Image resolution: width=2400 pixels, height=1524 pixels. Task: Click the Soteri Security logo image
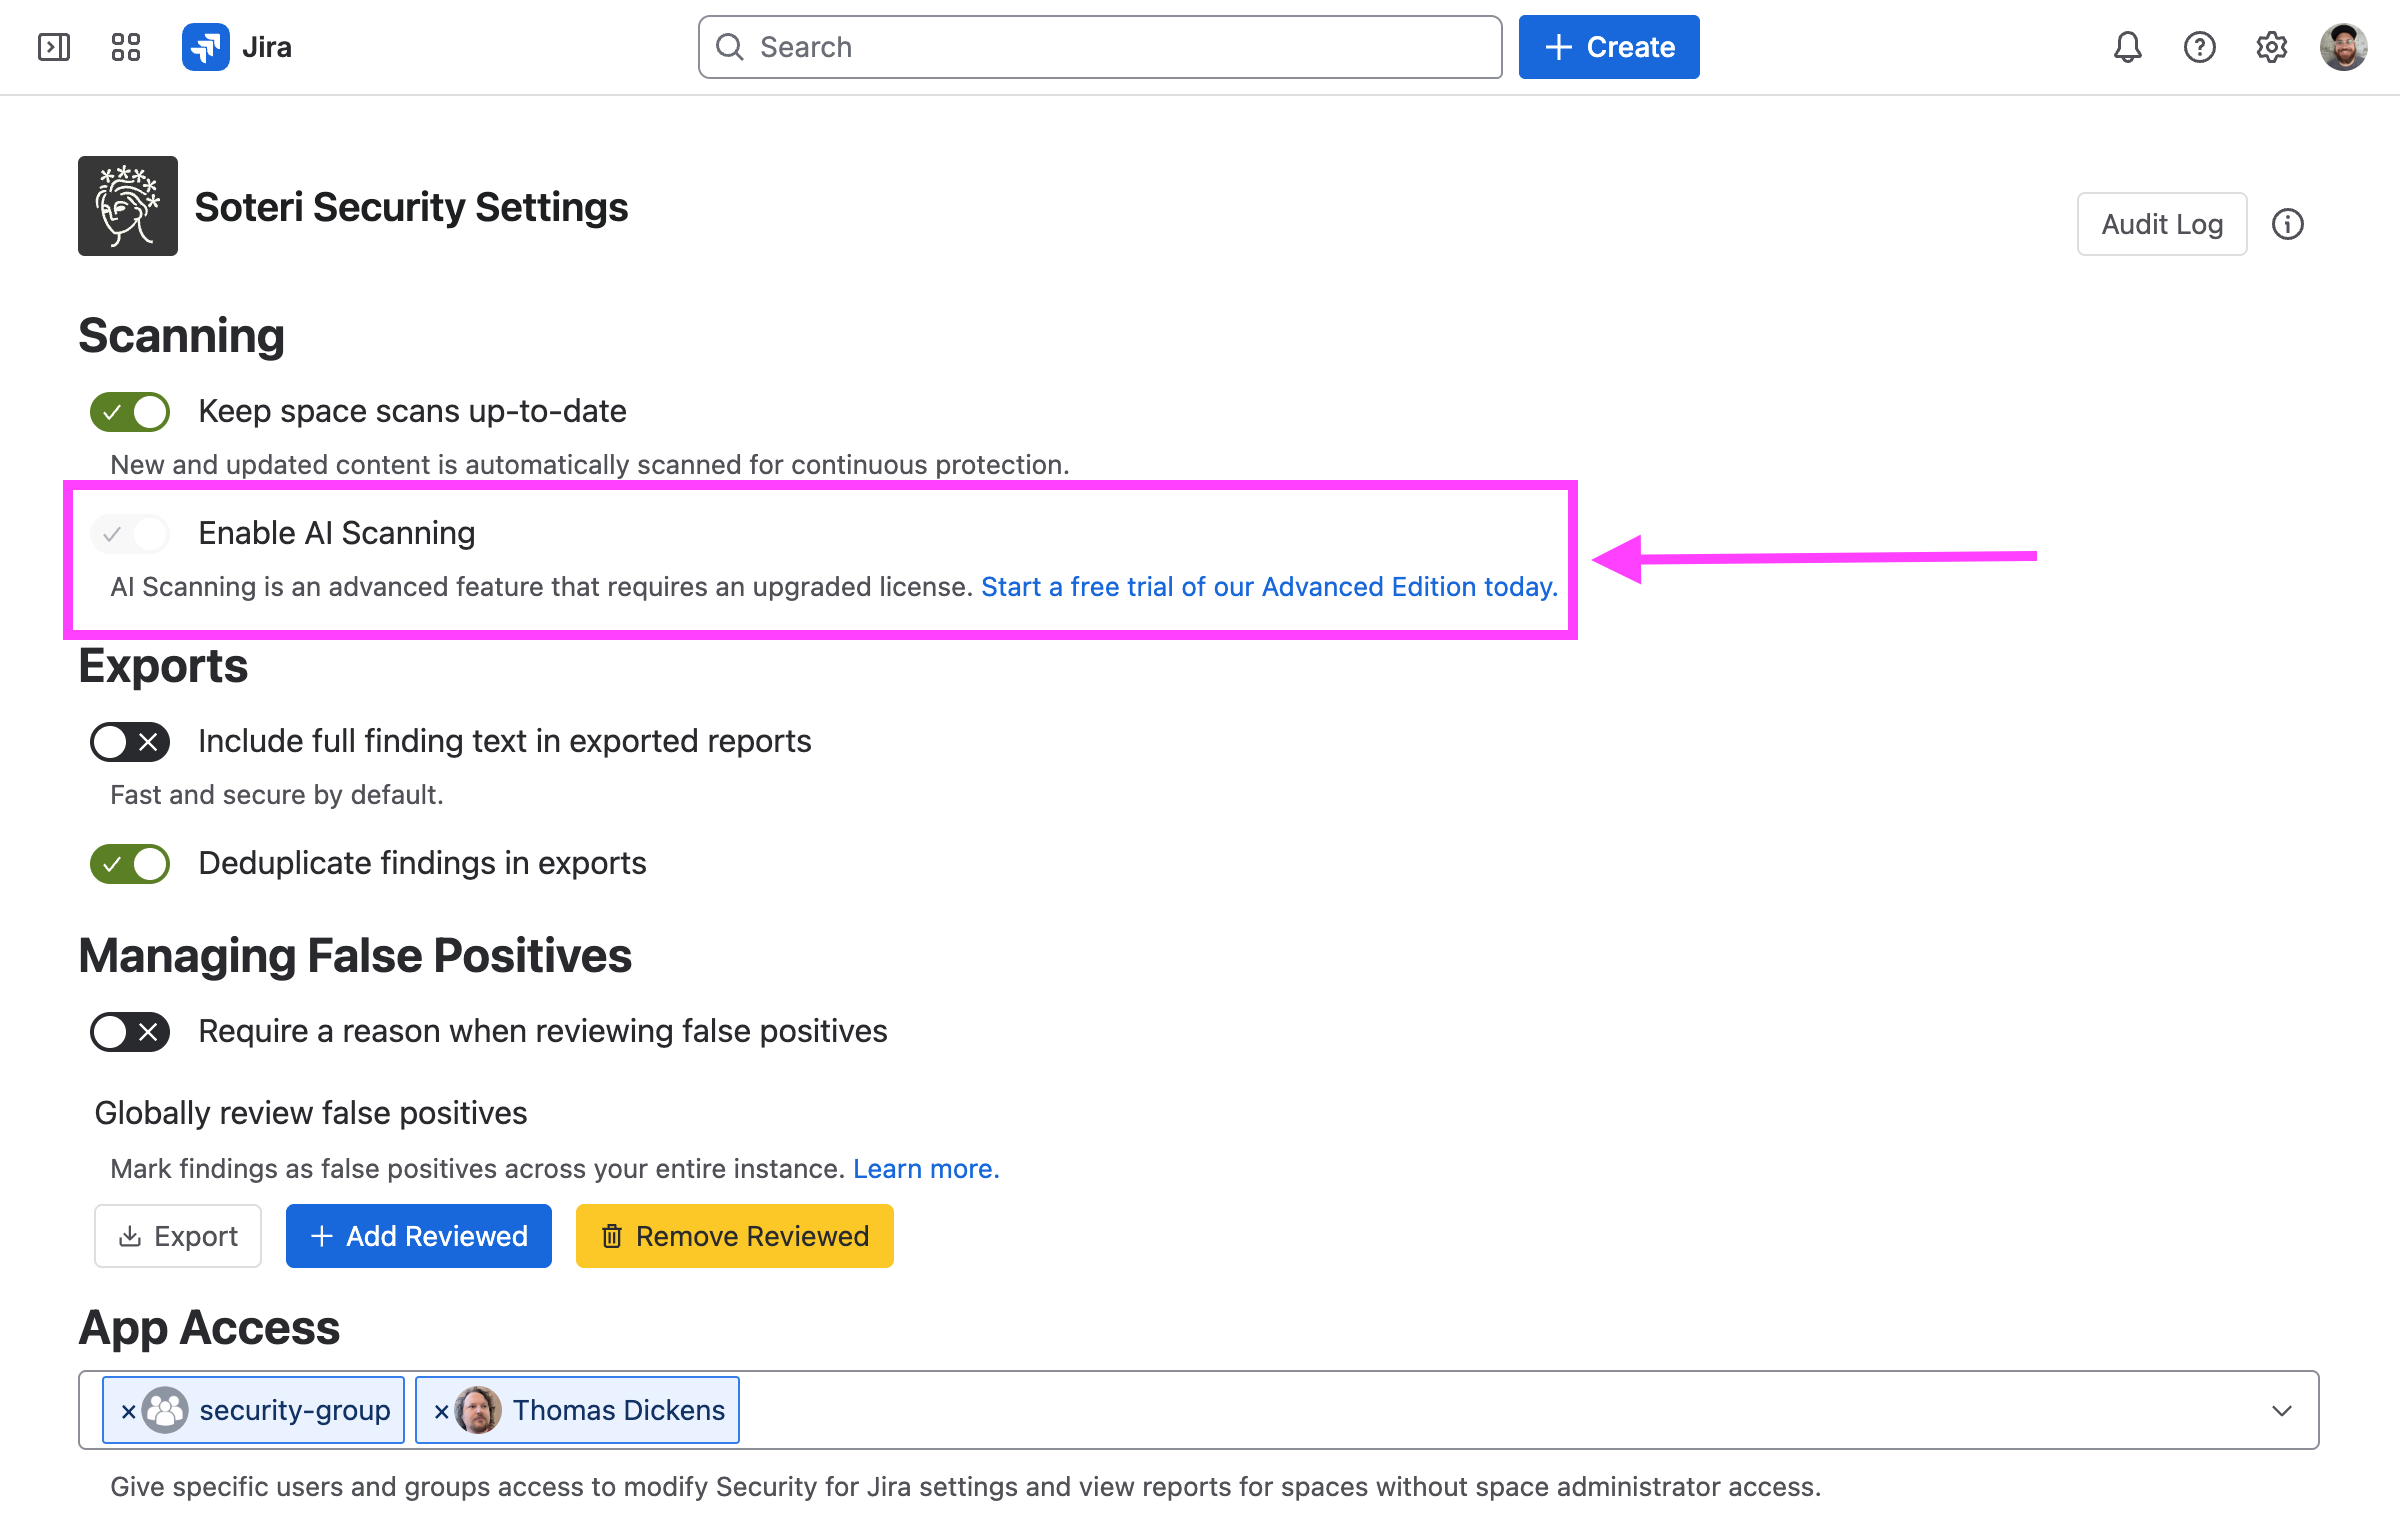128,206
